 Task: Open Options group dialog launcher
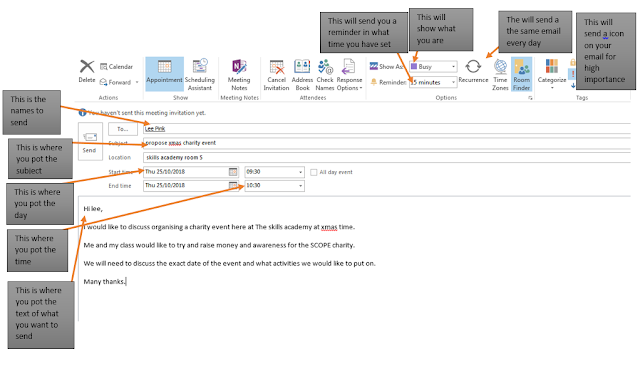(x=530, y=98)
